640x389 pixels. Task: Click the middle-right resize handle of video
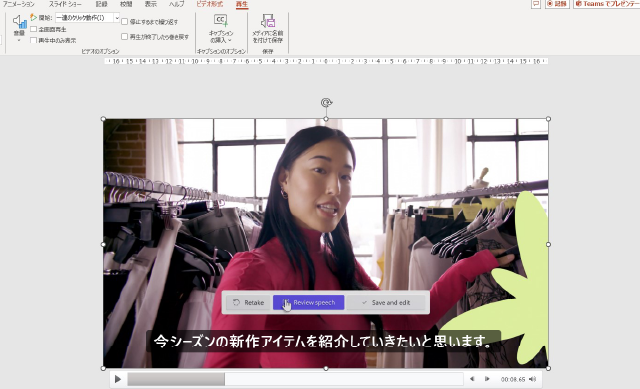tap(548, 244)
